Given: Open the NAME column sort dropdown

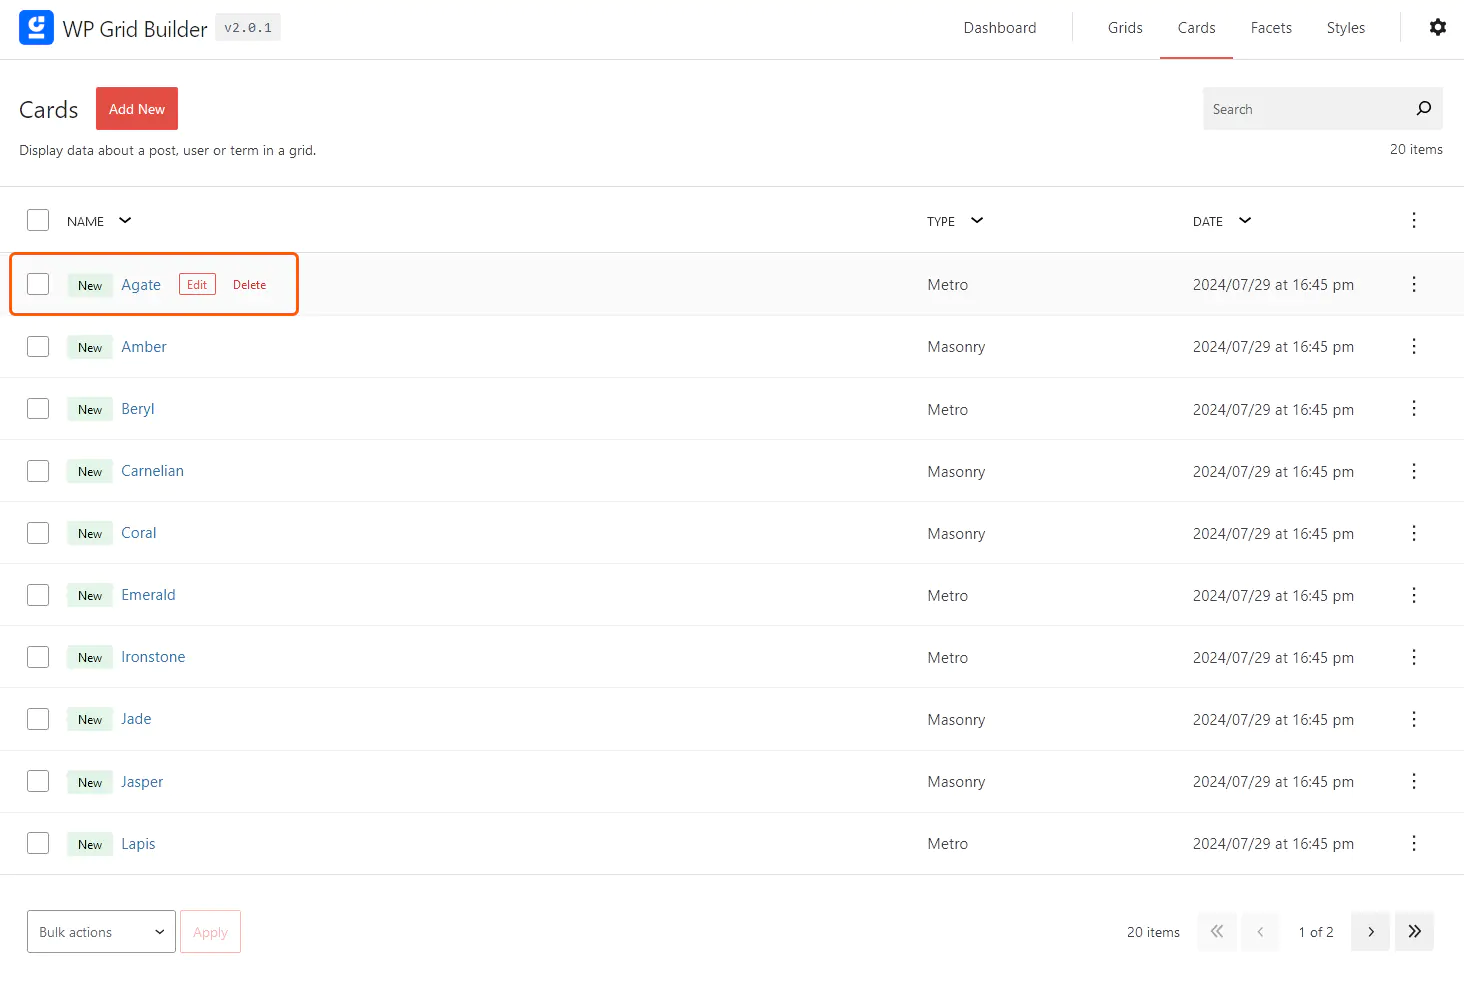Looking at the screenshot, I should tap(124, 220).
